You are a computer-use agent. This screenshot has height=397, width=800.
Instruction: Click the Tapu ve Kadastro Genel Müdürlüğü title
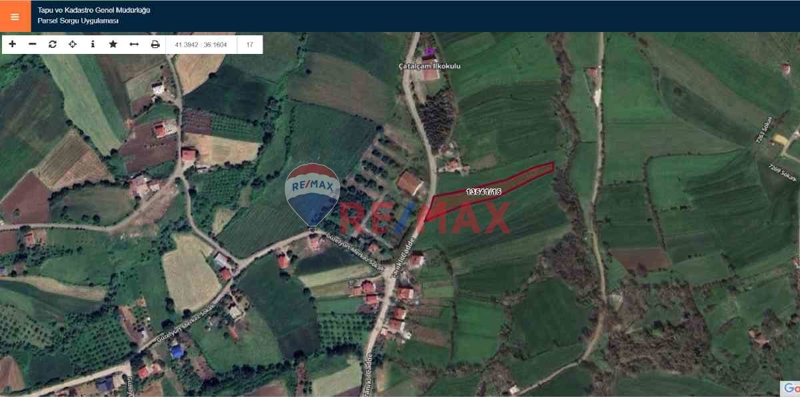point(94,10)
